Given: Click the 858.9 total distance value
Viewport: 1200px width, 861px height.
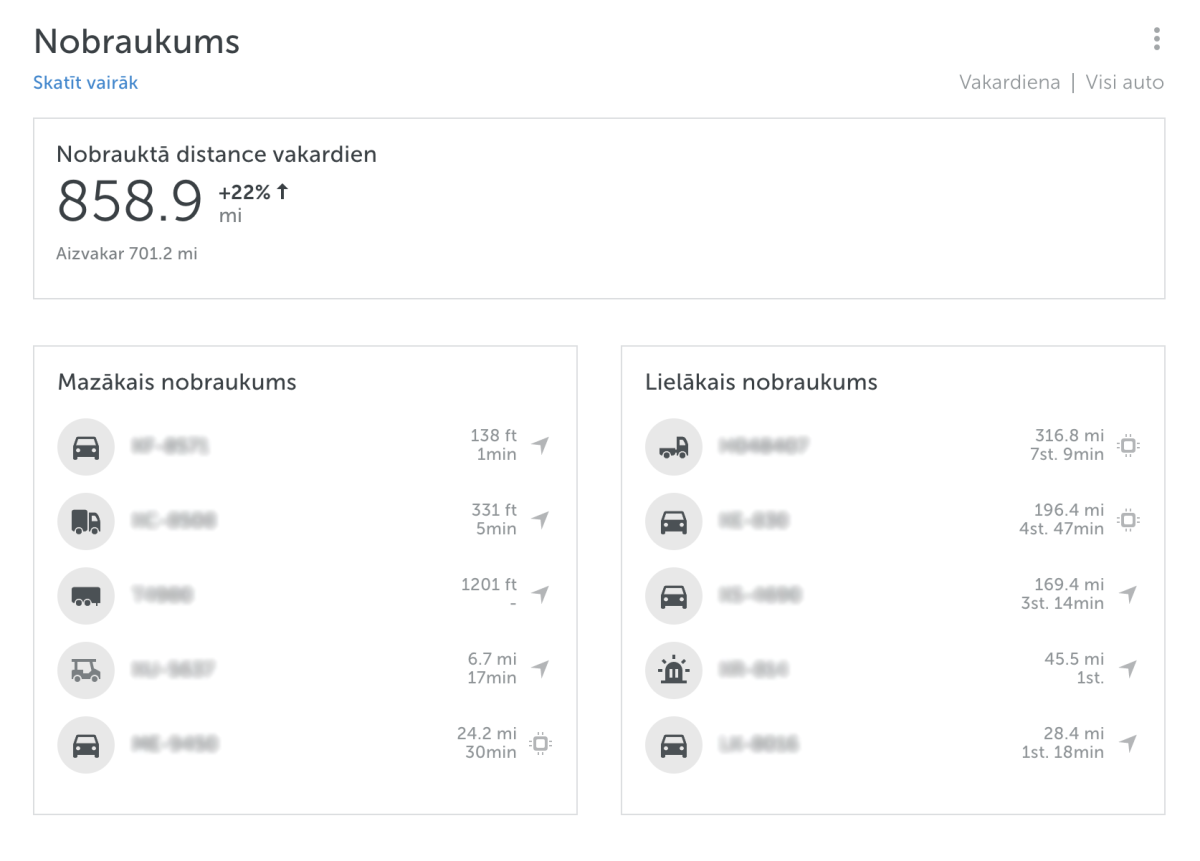Looking at the screenshot, I should click(130, 201).
